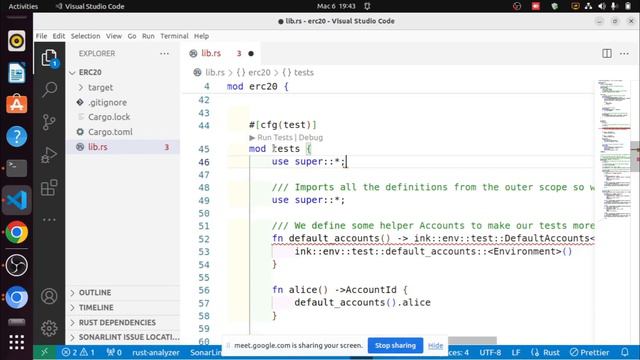Show Applications grid in the dock
This screenshot has height=360, width=640.
[x=17, y=342]
